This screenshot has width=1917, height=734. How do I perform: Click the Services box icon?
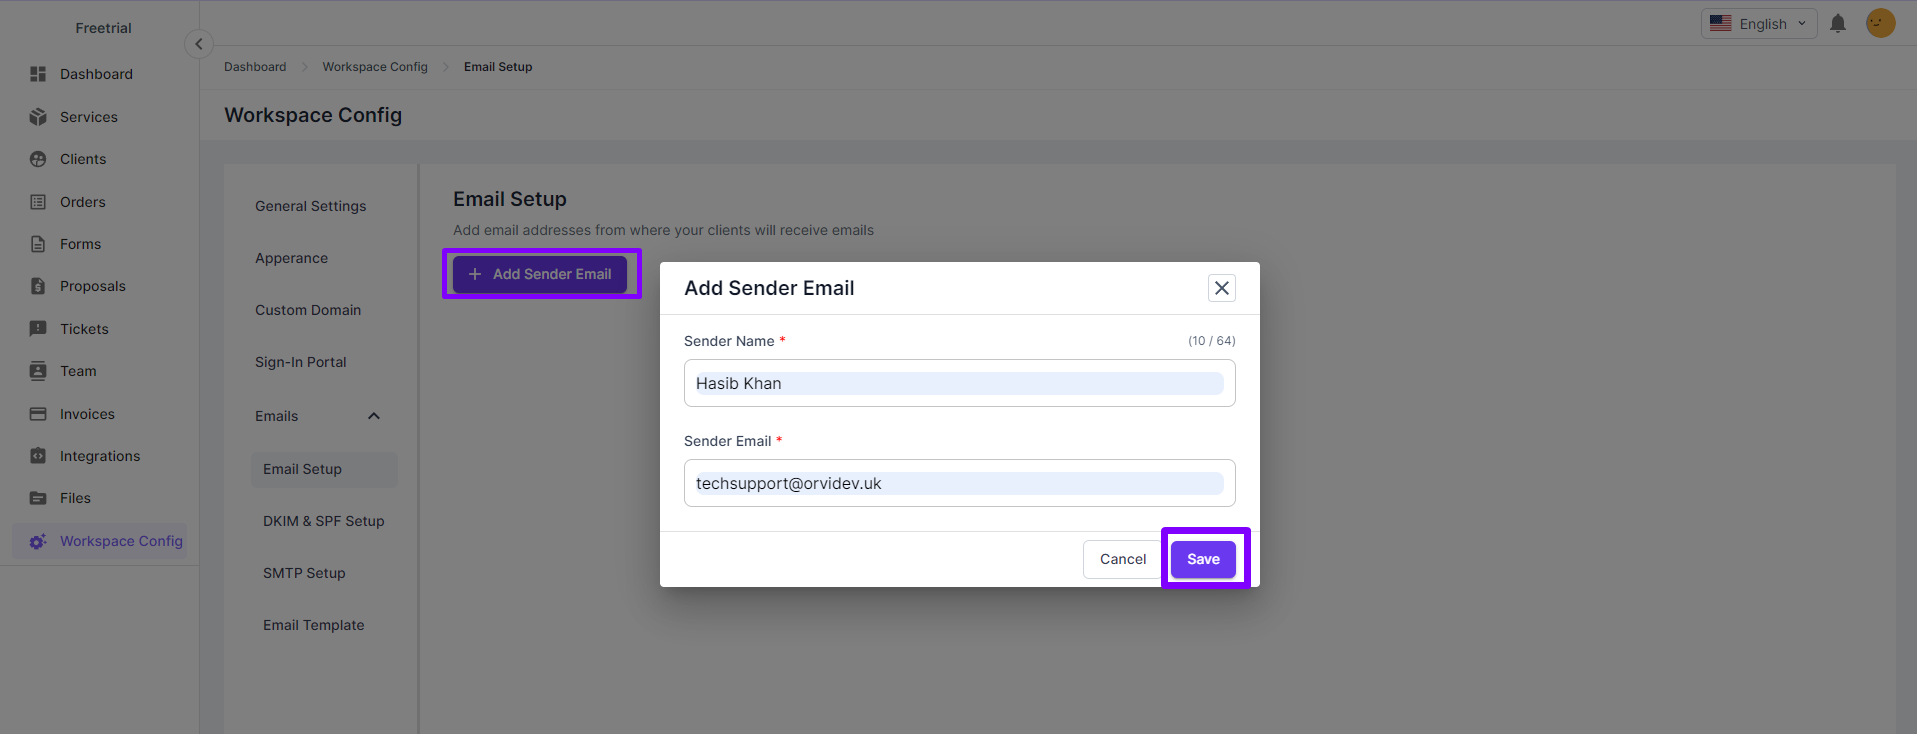click(38, 117)
